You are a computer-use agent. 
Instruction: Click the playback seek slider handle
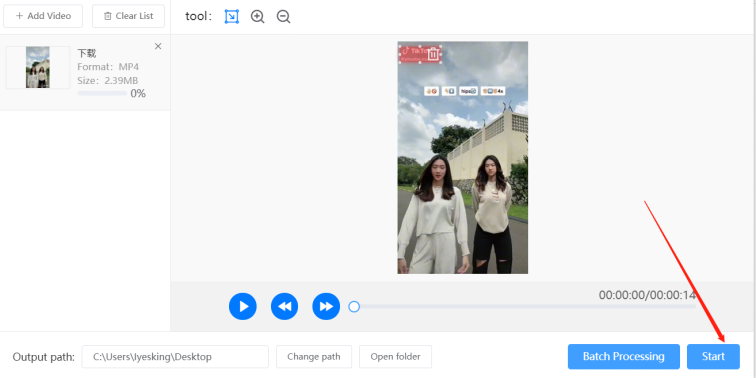pos(354,307)
